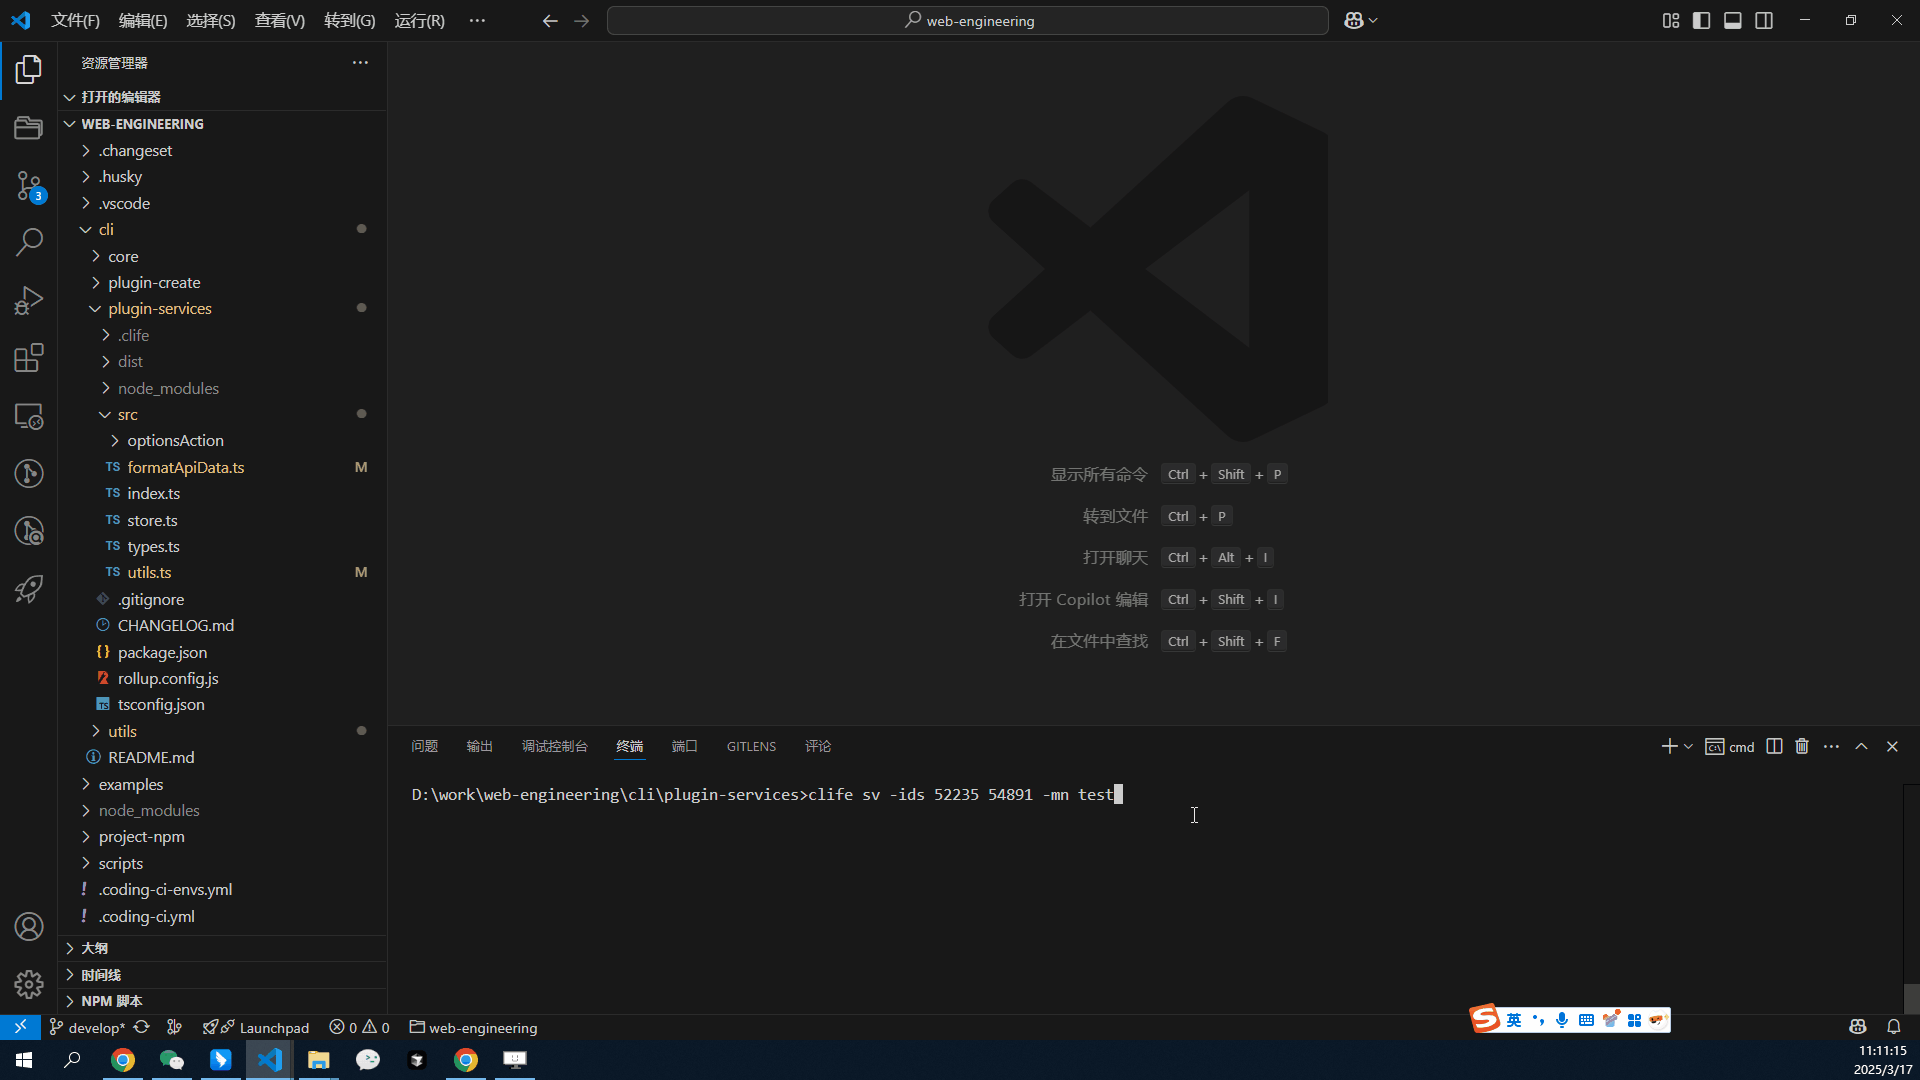Screen dimensions: 1920x1080
Task: Open new terminal launch profile dropdown
Action: pos(1689,746)
